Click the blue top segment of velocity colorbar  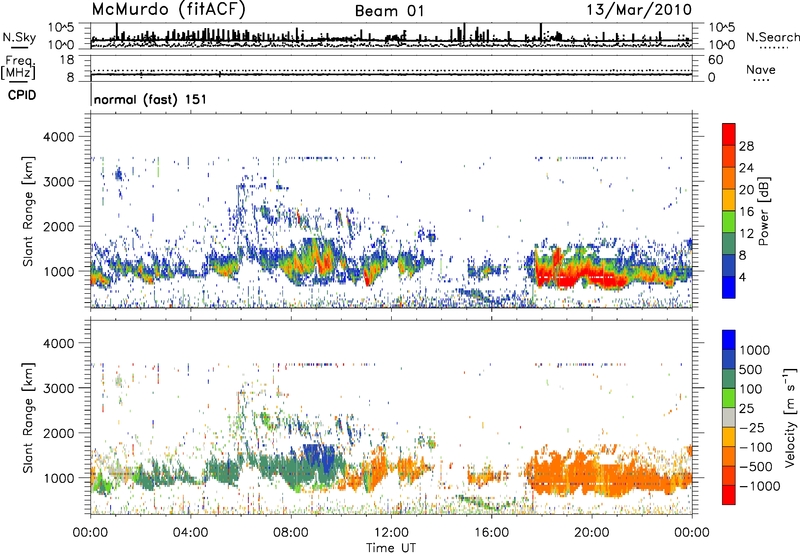click(x=729, y=339)
